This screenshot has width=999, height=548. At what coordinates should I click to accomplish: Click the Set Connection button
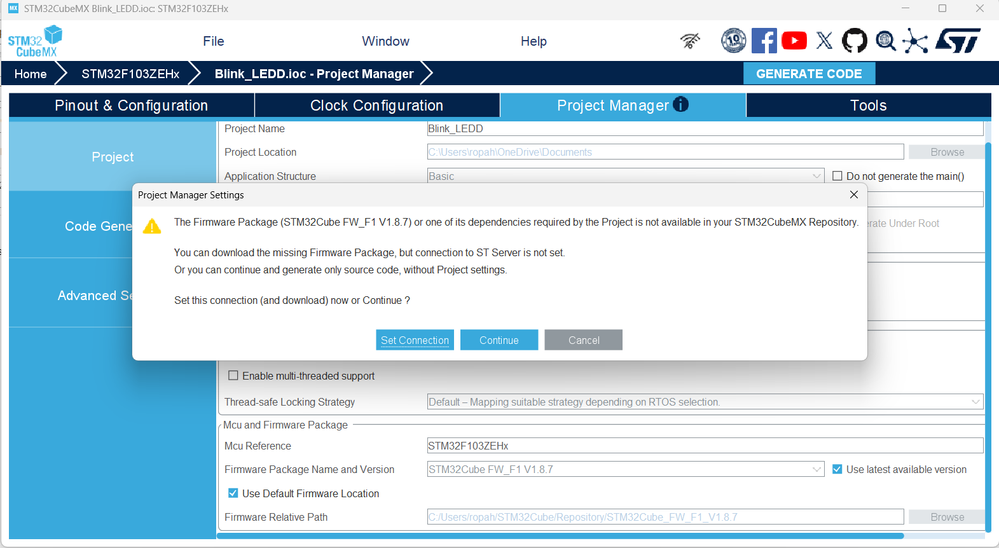pyautogui.click(x=415, y=340)
